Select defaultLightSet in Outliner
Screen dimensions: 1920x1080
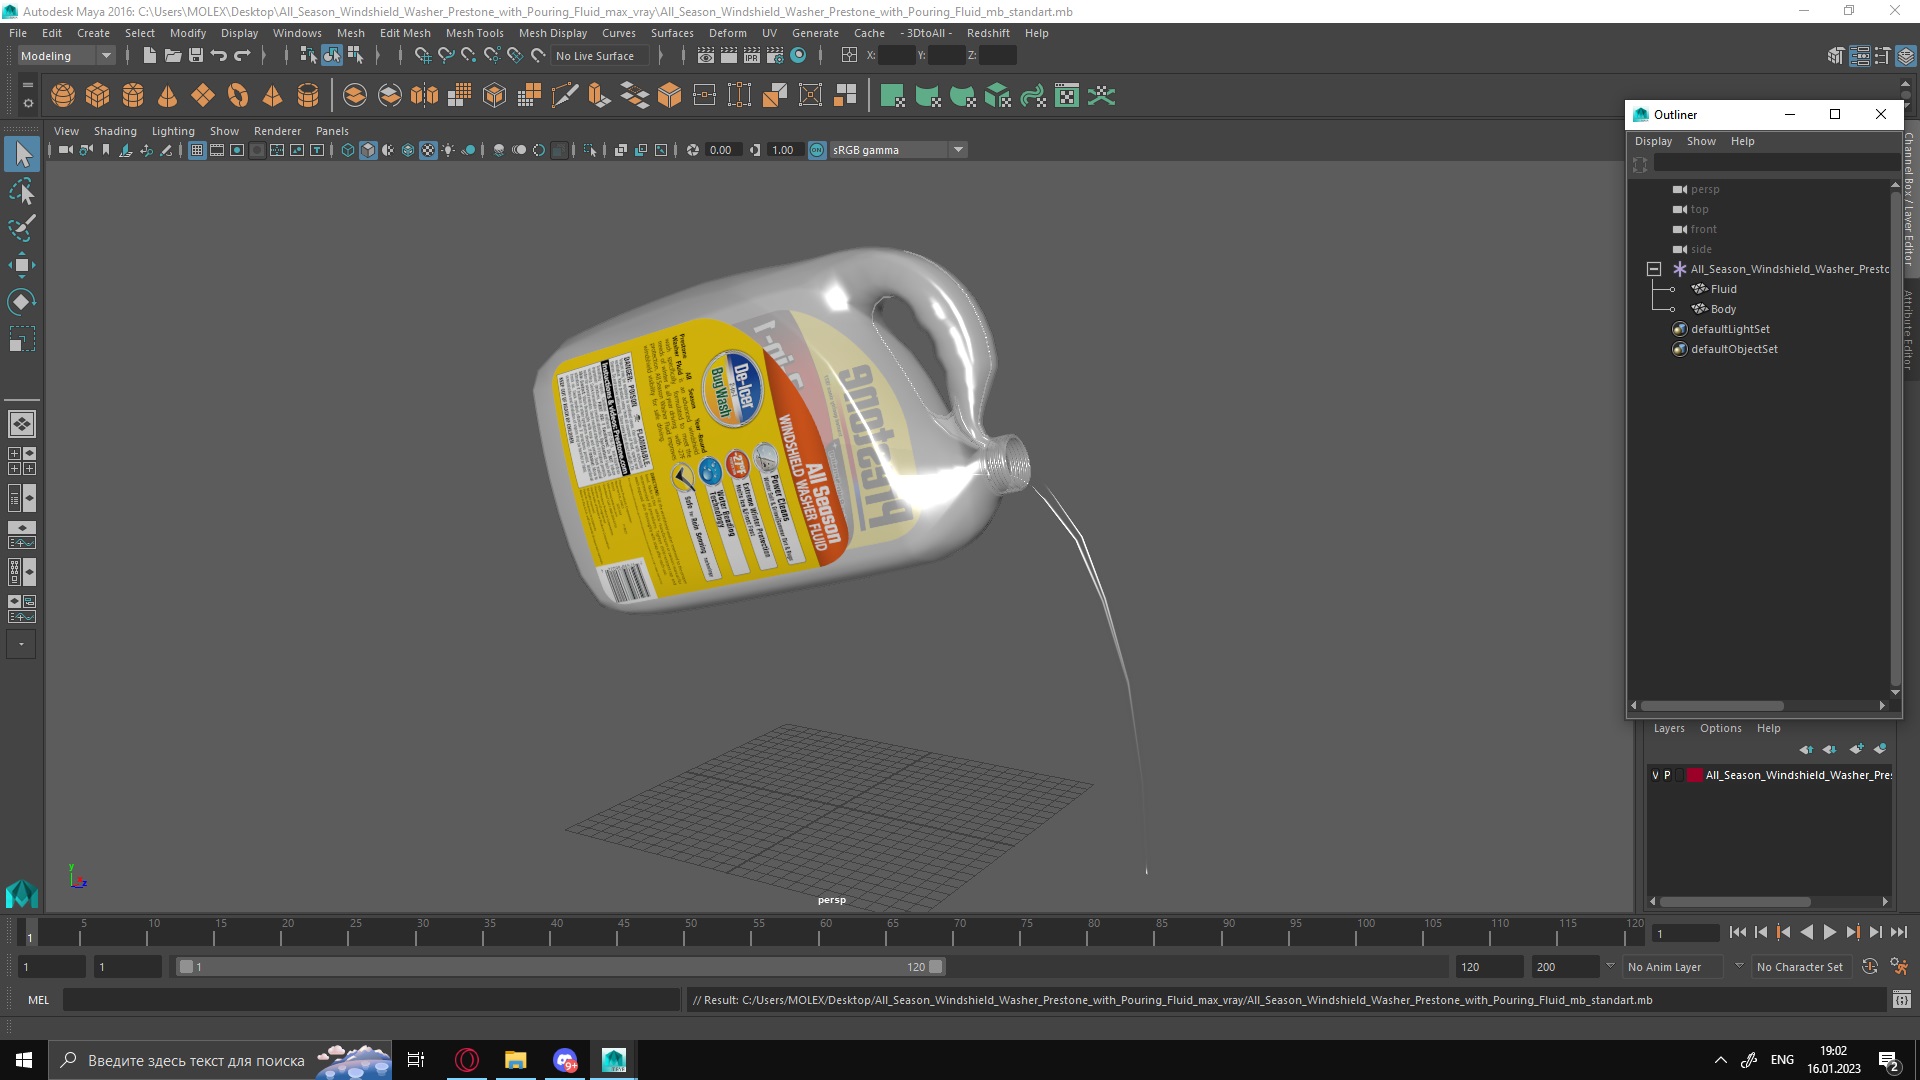[1729, 329]
